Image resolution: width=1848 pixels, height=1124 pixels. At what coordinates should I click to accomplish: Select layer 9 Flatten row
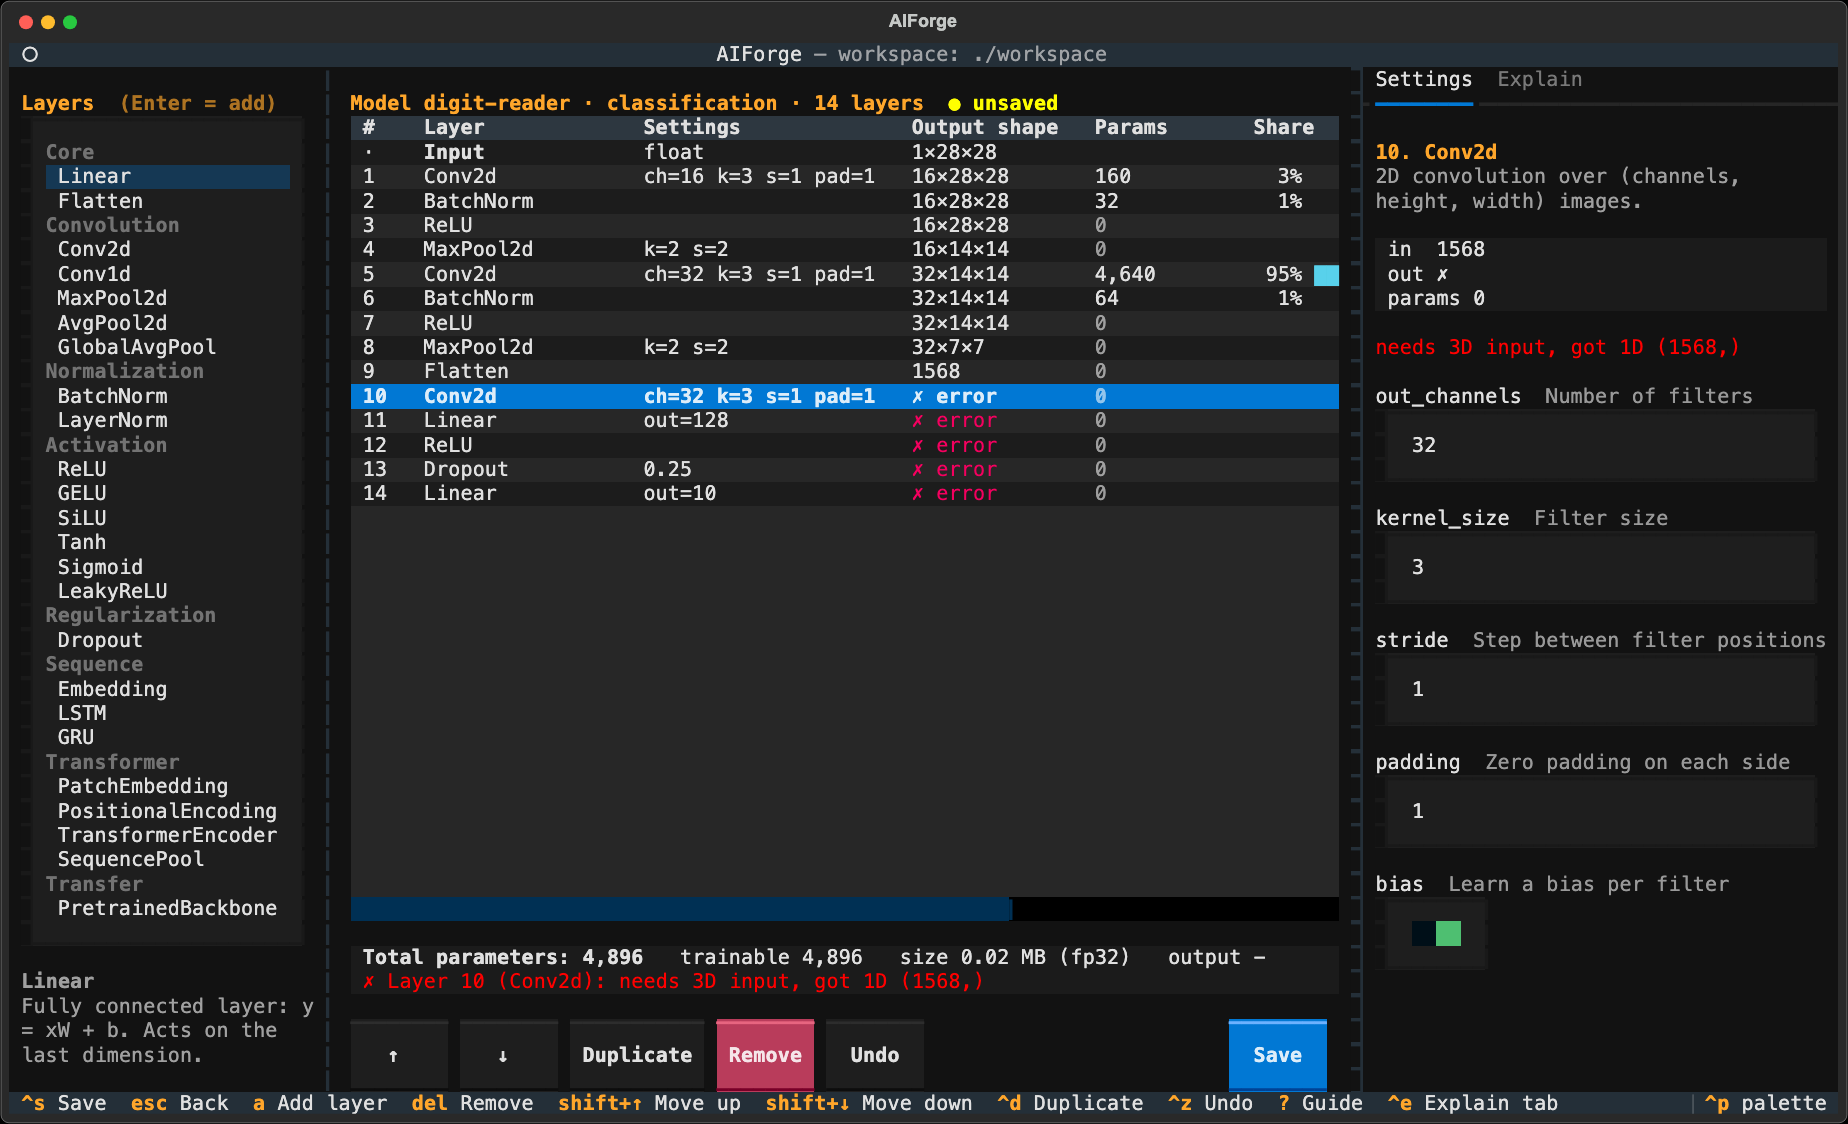tap(845, 371)
